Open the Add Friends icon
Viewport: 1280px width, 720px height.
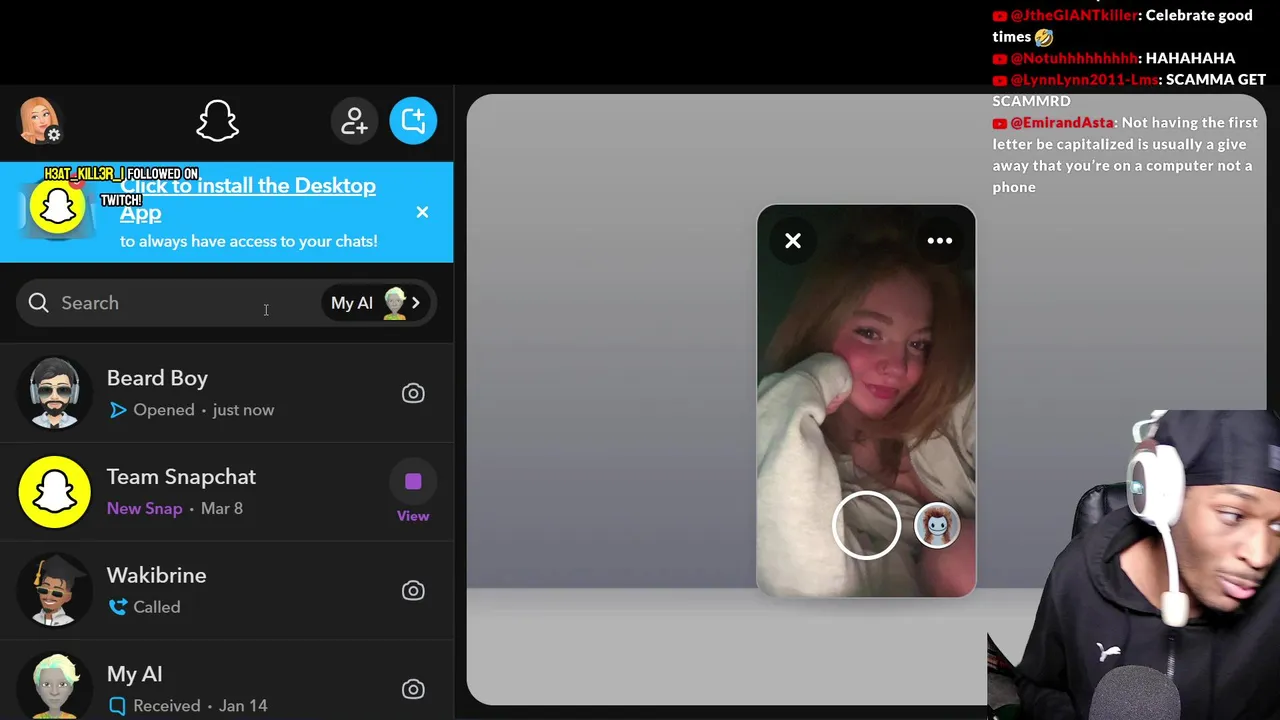[x=354, y=121]
